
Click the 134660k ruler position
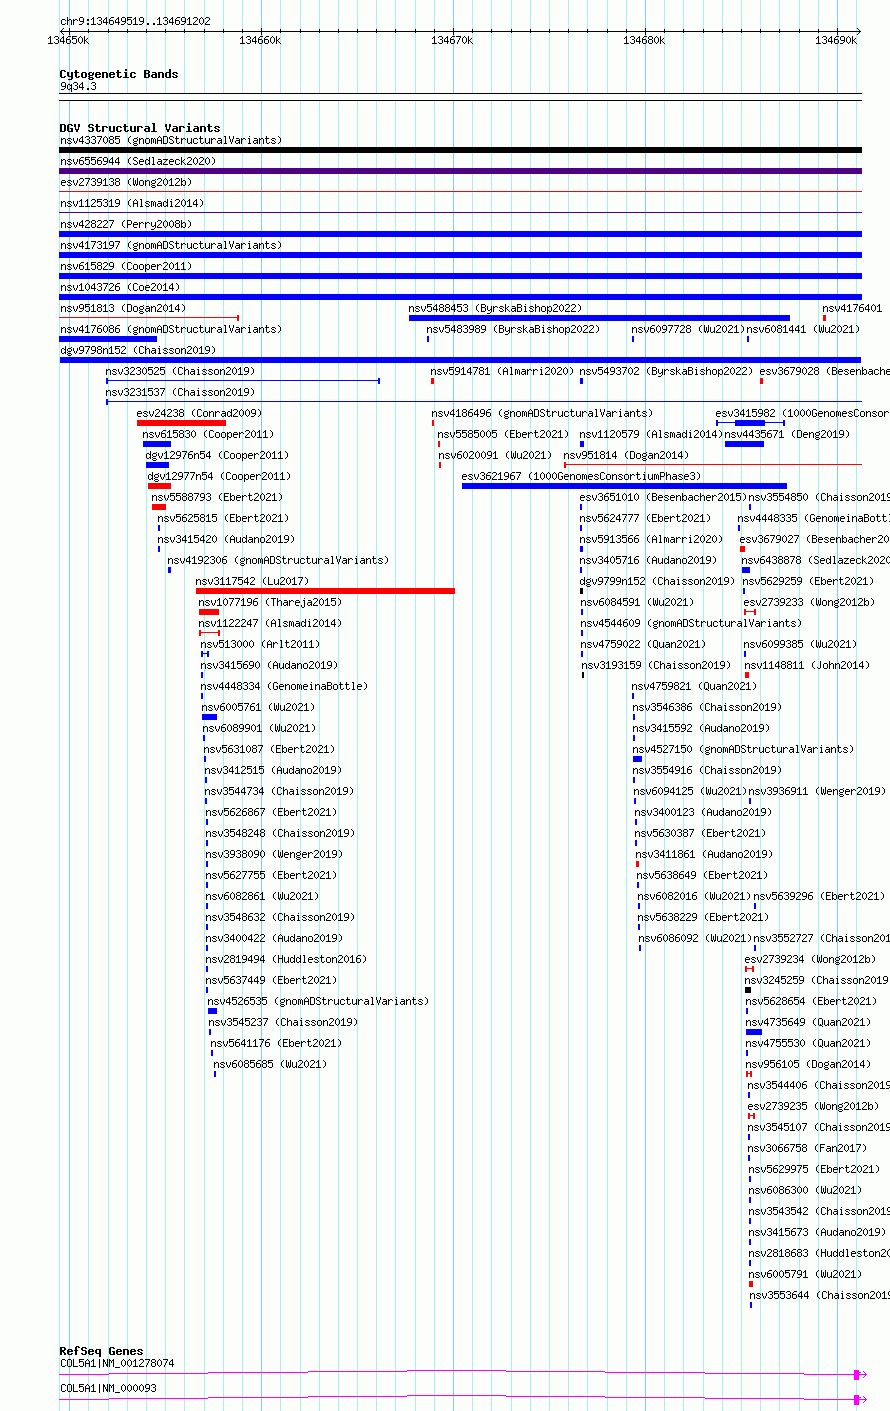point(260,40)
